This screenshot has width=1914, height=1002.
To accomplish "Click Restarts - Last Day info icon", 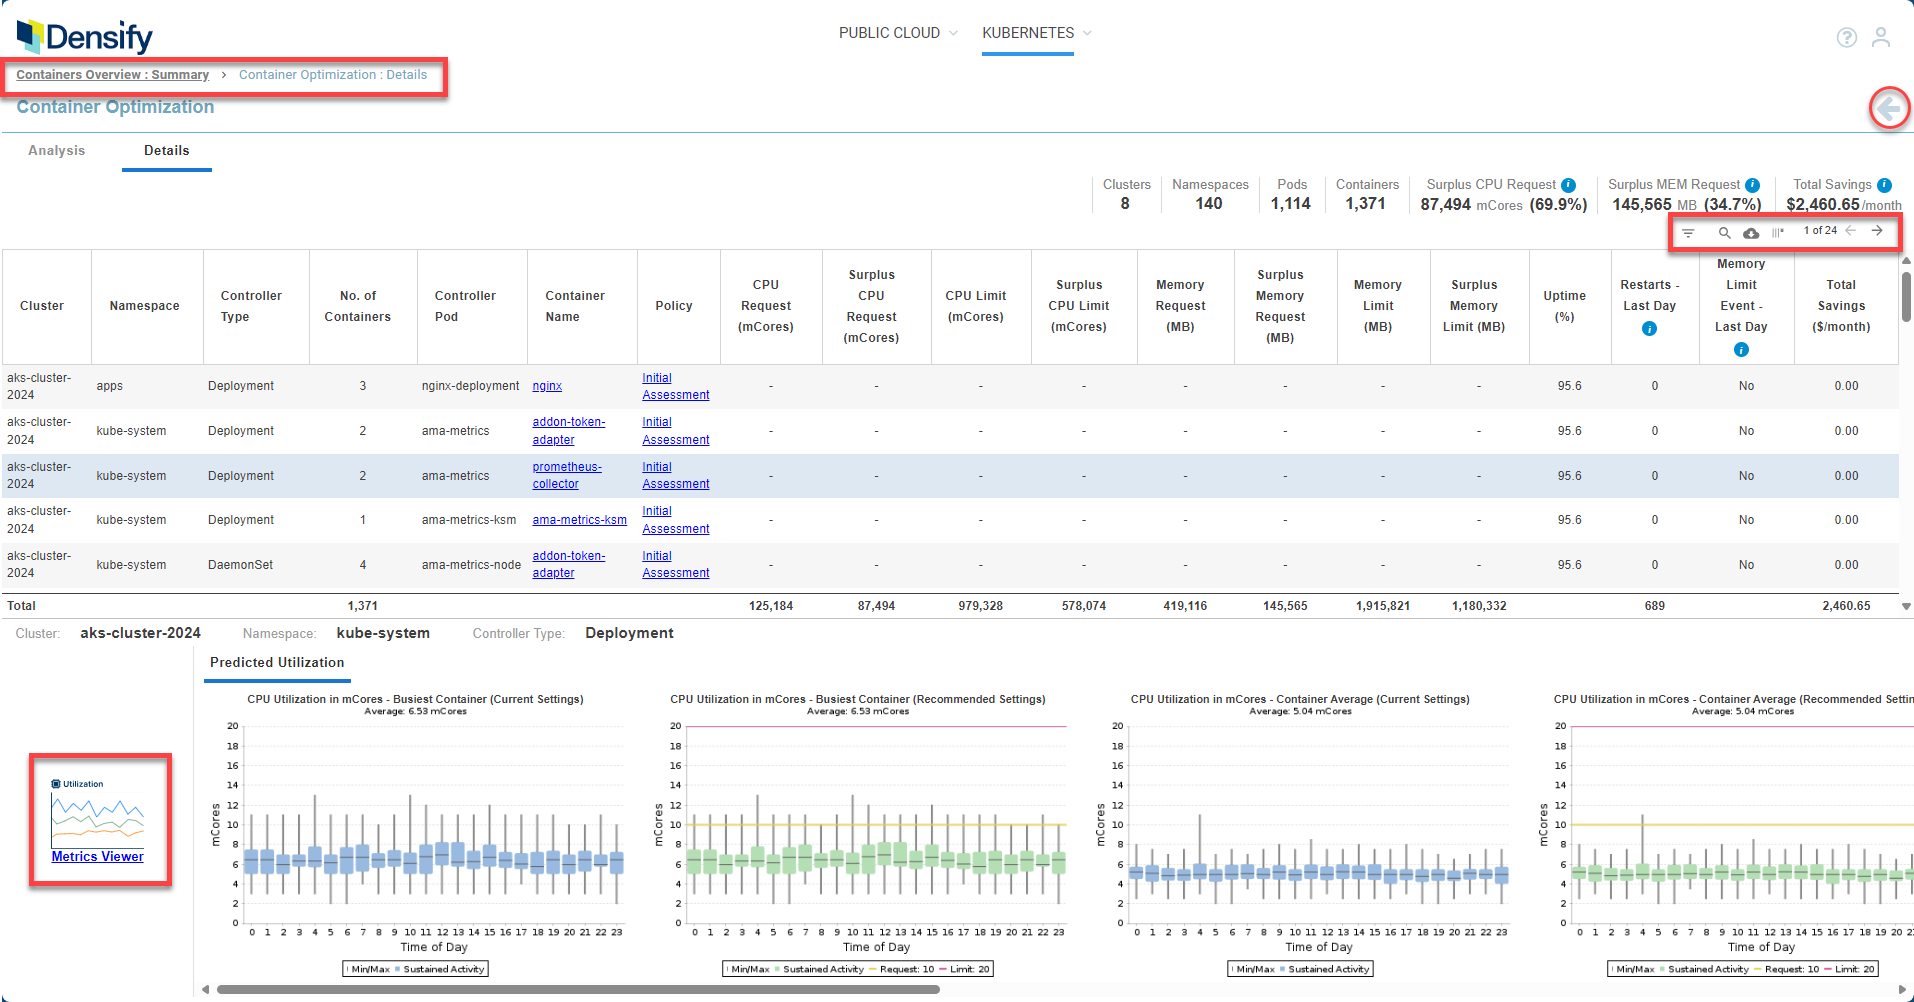I will coord(1649,328).
